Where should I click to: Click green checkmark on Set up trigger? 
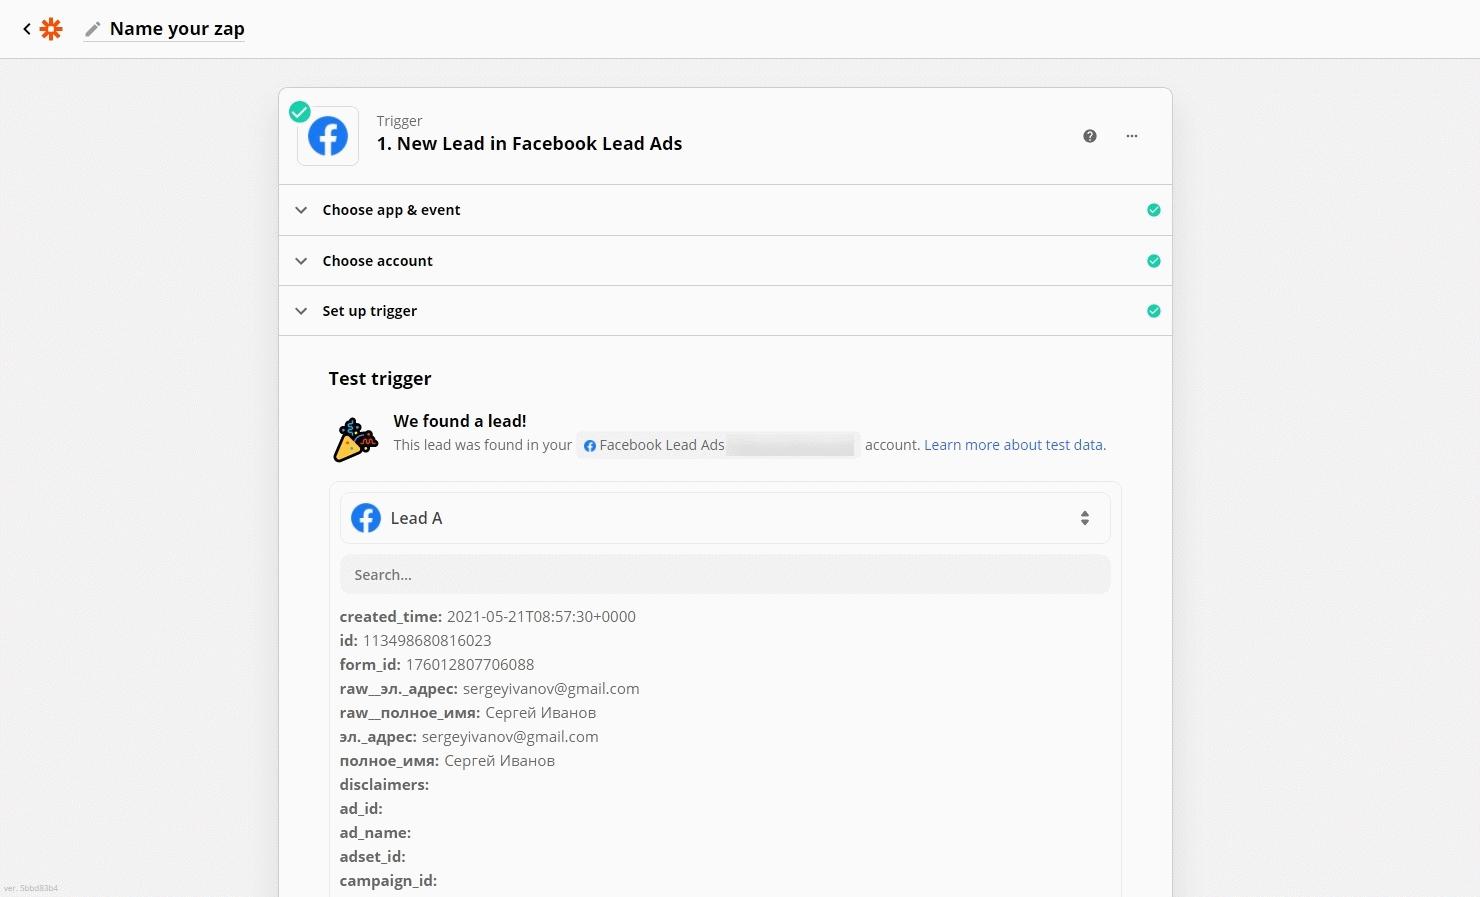(1154, 311)
